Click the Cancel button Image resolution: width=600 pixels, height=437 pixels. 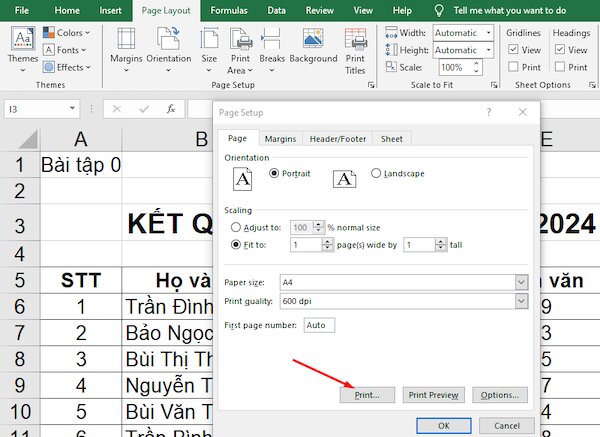[507, 426]
